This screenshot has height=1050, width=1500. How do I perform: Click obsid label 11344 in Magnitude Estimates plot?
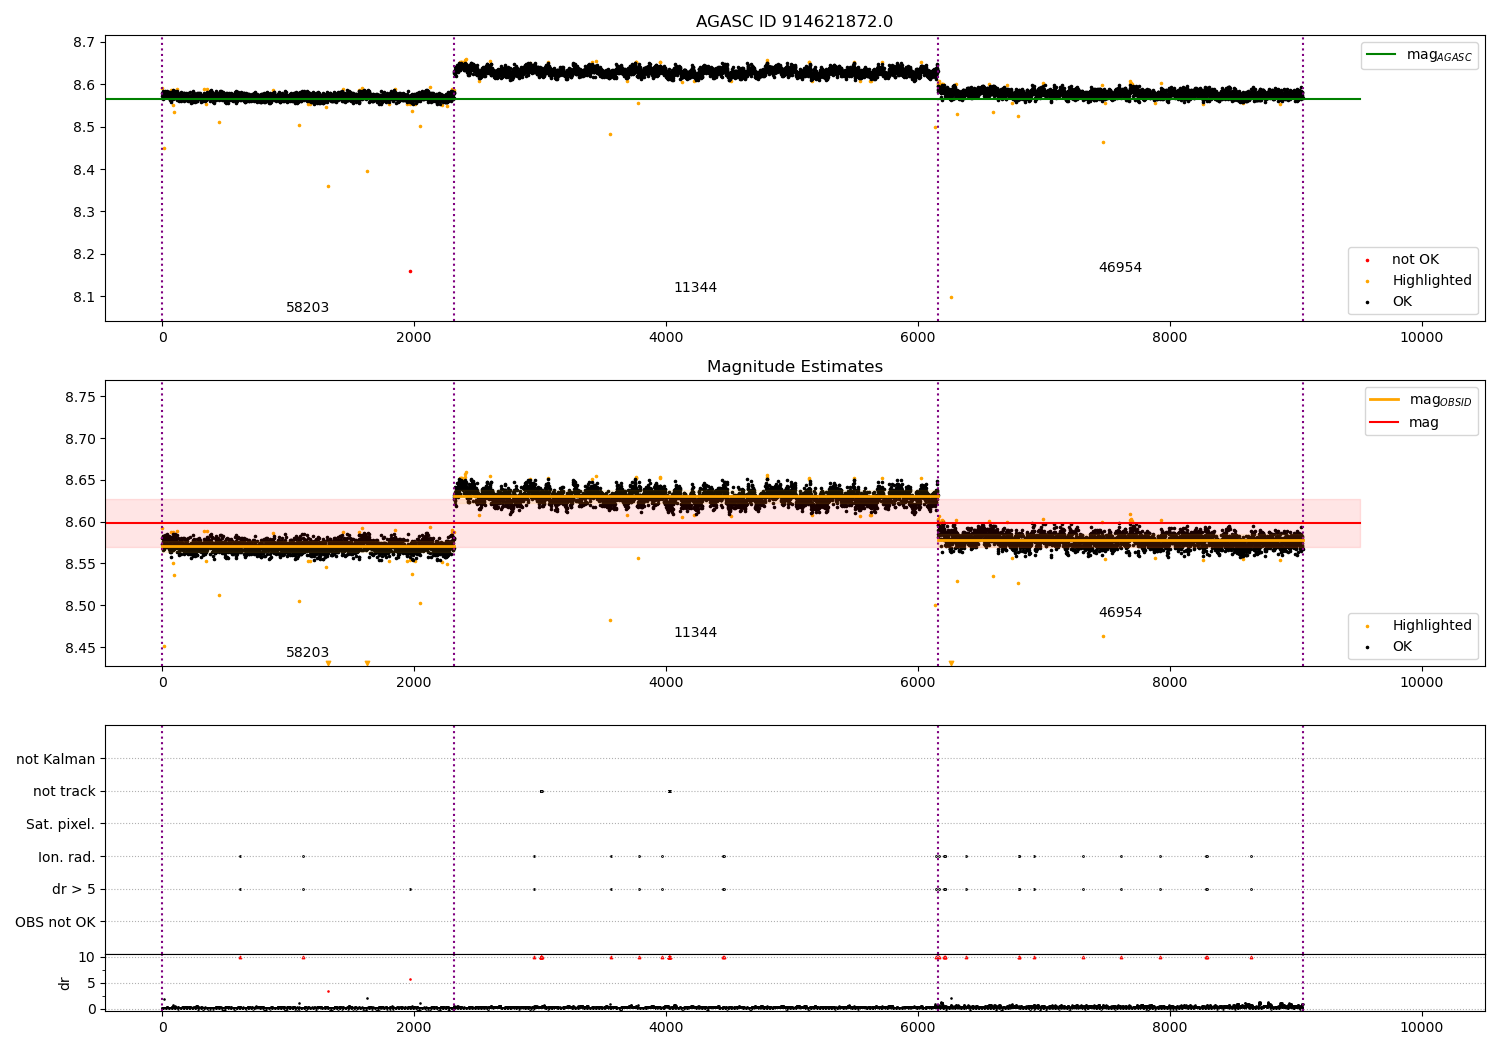(x=695, y=633)
